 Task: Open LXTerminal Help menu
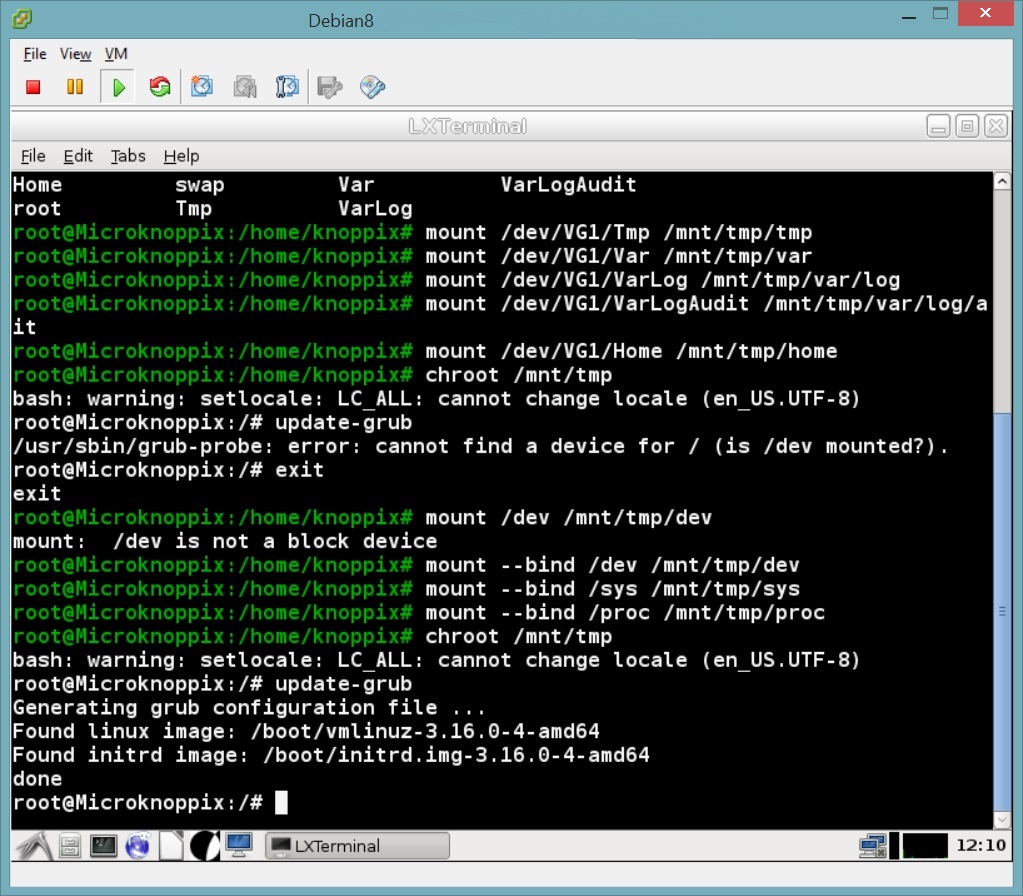181,156
